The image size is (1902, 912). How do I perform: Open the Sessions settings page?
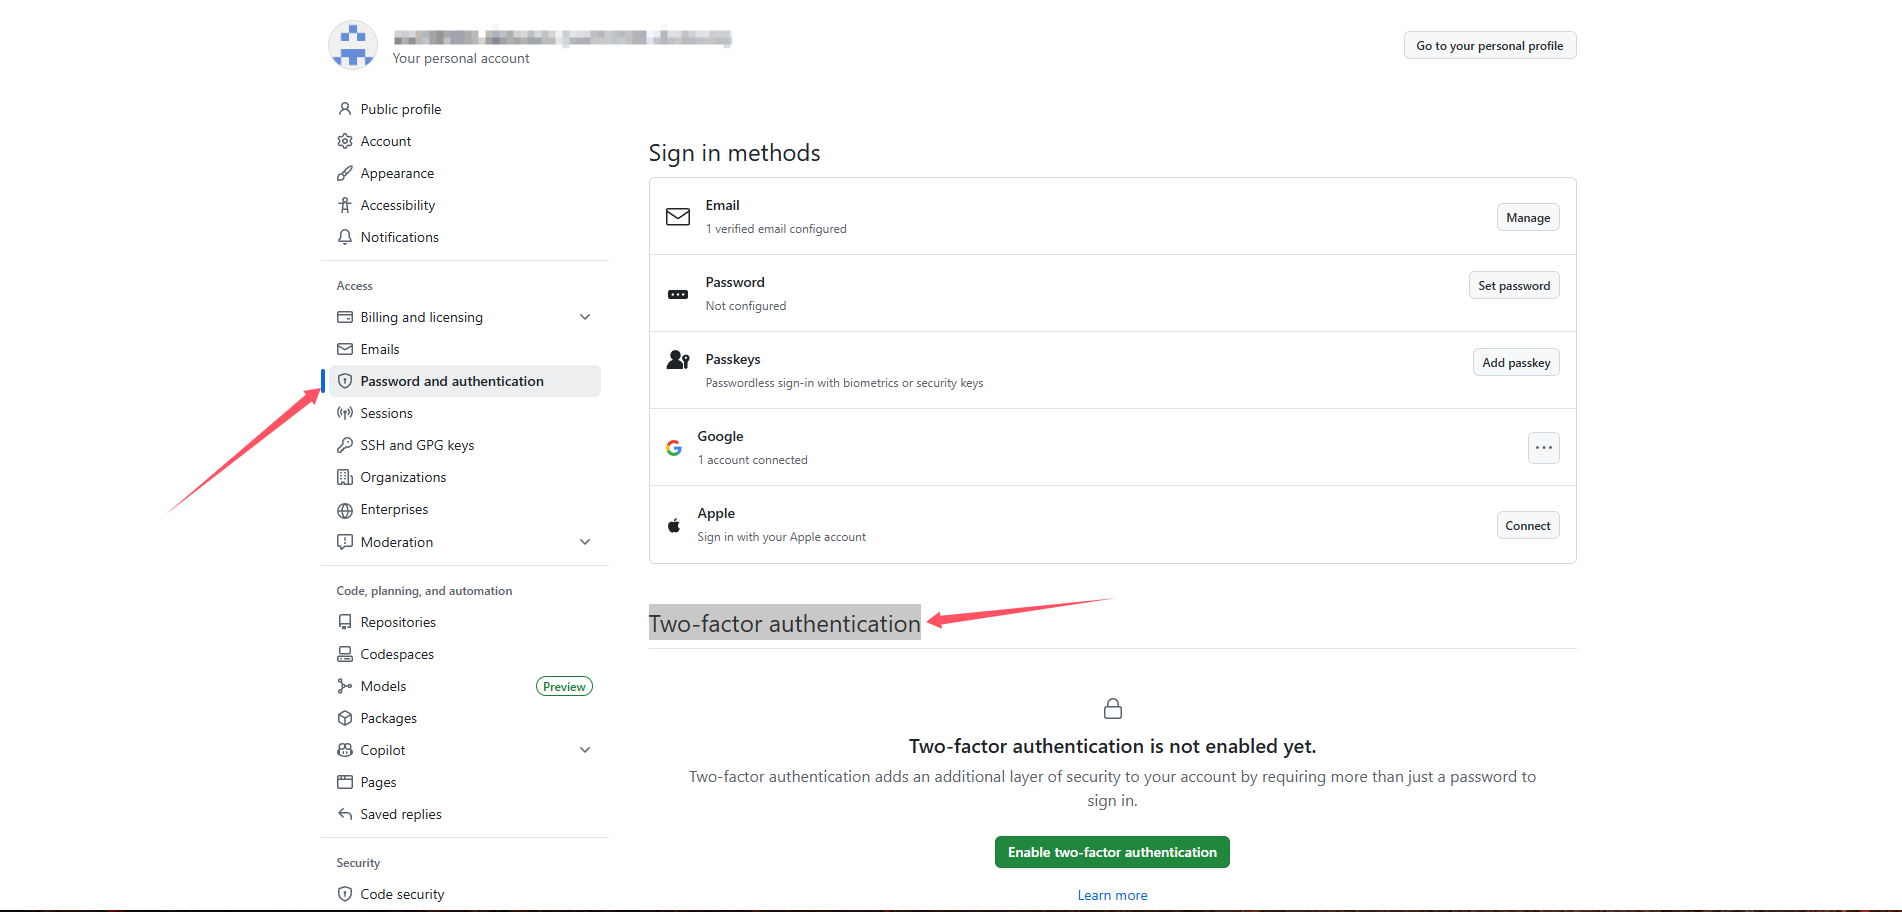click(386, 413)
